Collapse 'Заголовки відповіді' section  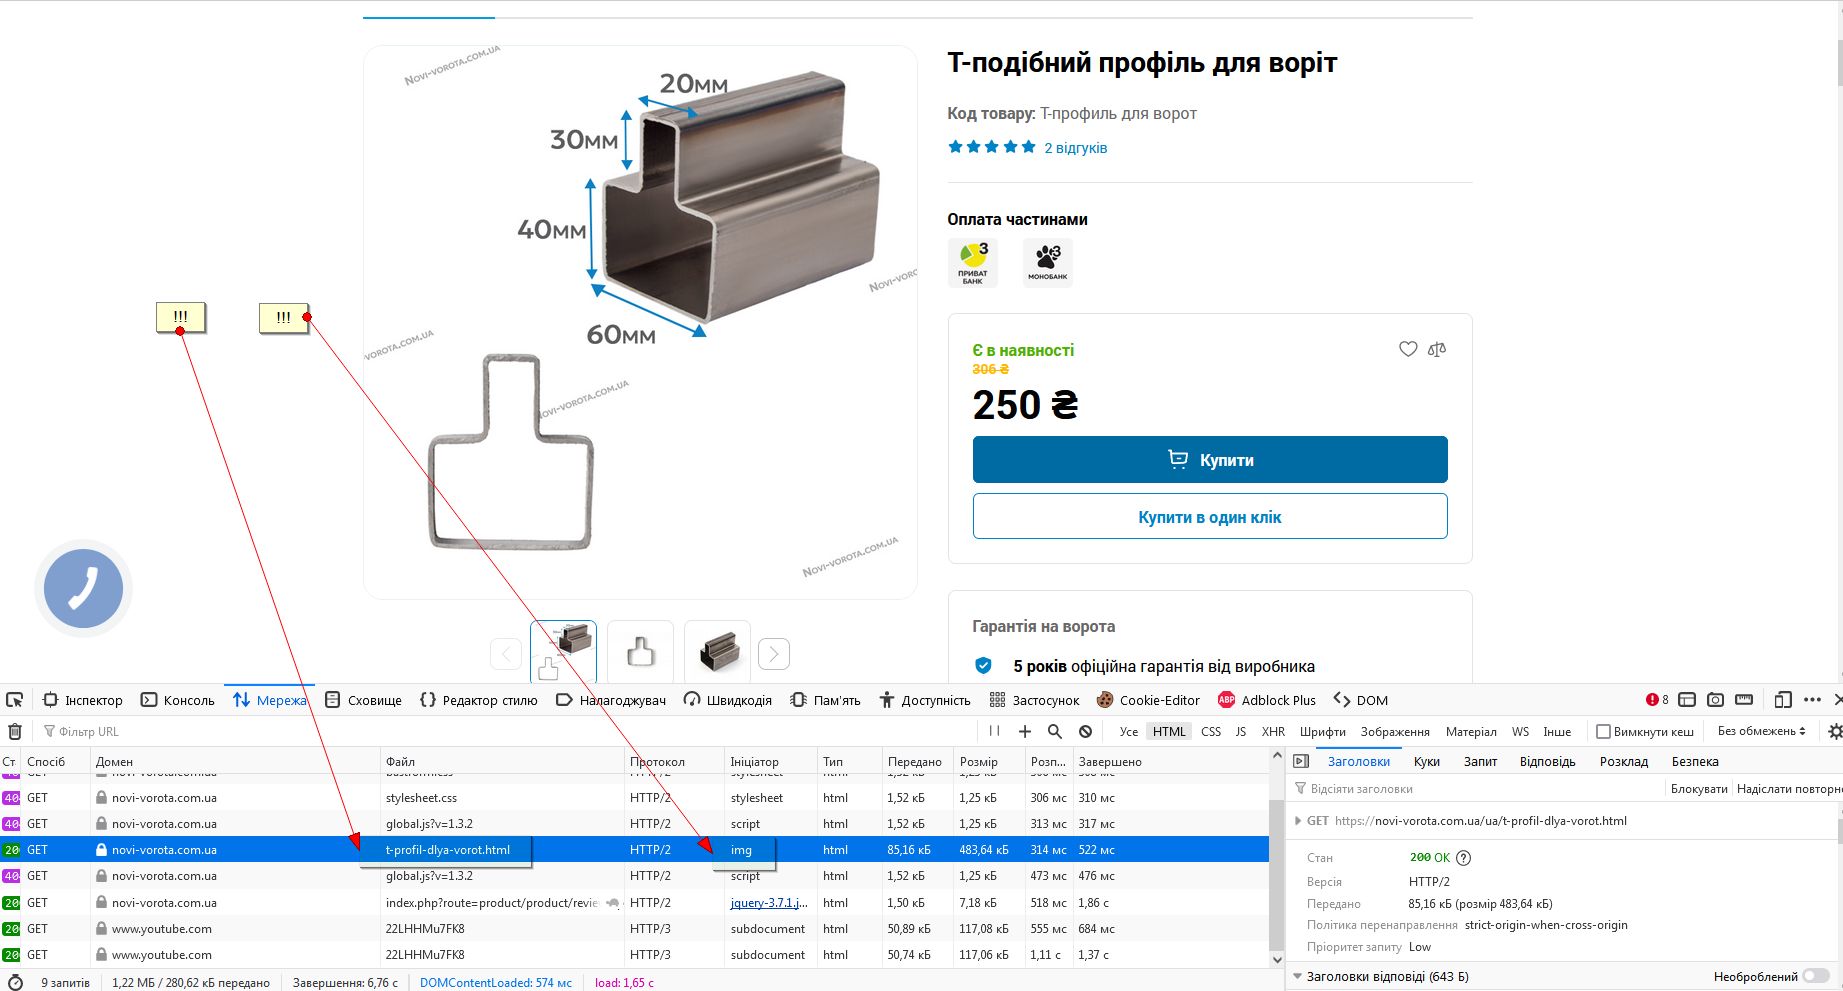coord(1297,977)
